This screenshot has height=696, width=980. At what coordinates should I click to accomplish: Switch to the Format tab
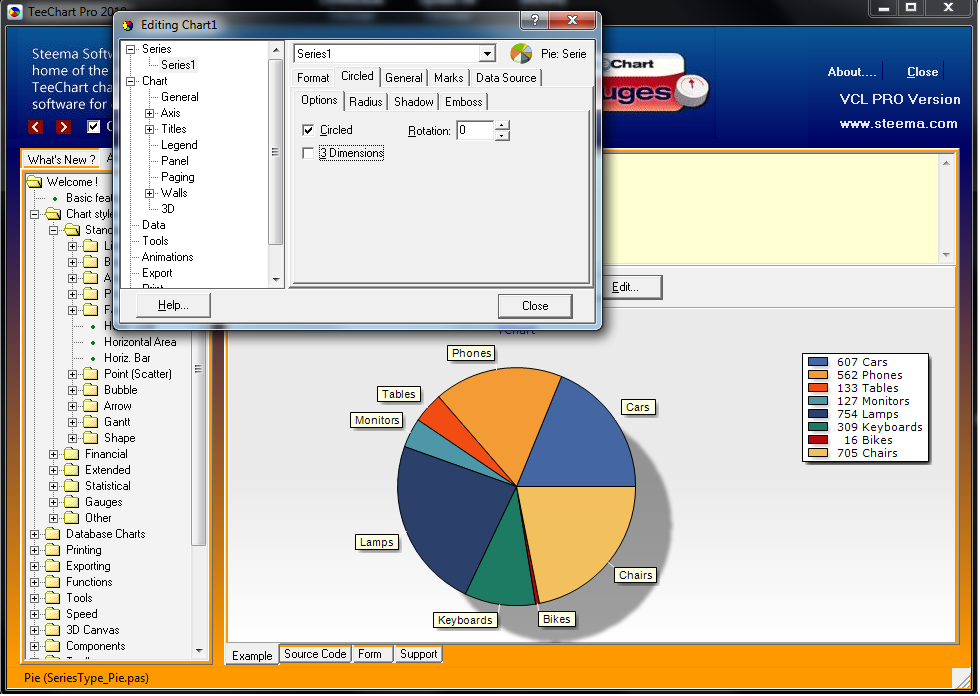tap(312, 78)
